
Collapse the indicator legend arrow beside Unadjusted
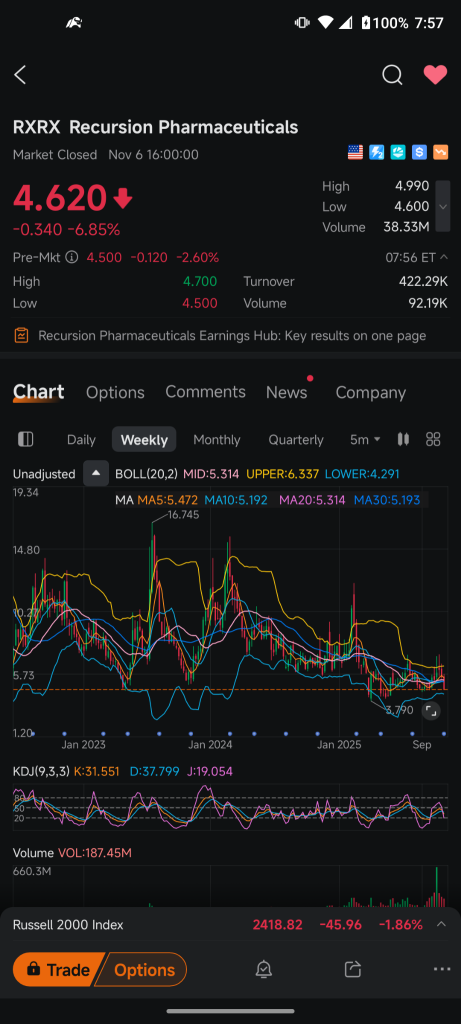pos(96,474)
